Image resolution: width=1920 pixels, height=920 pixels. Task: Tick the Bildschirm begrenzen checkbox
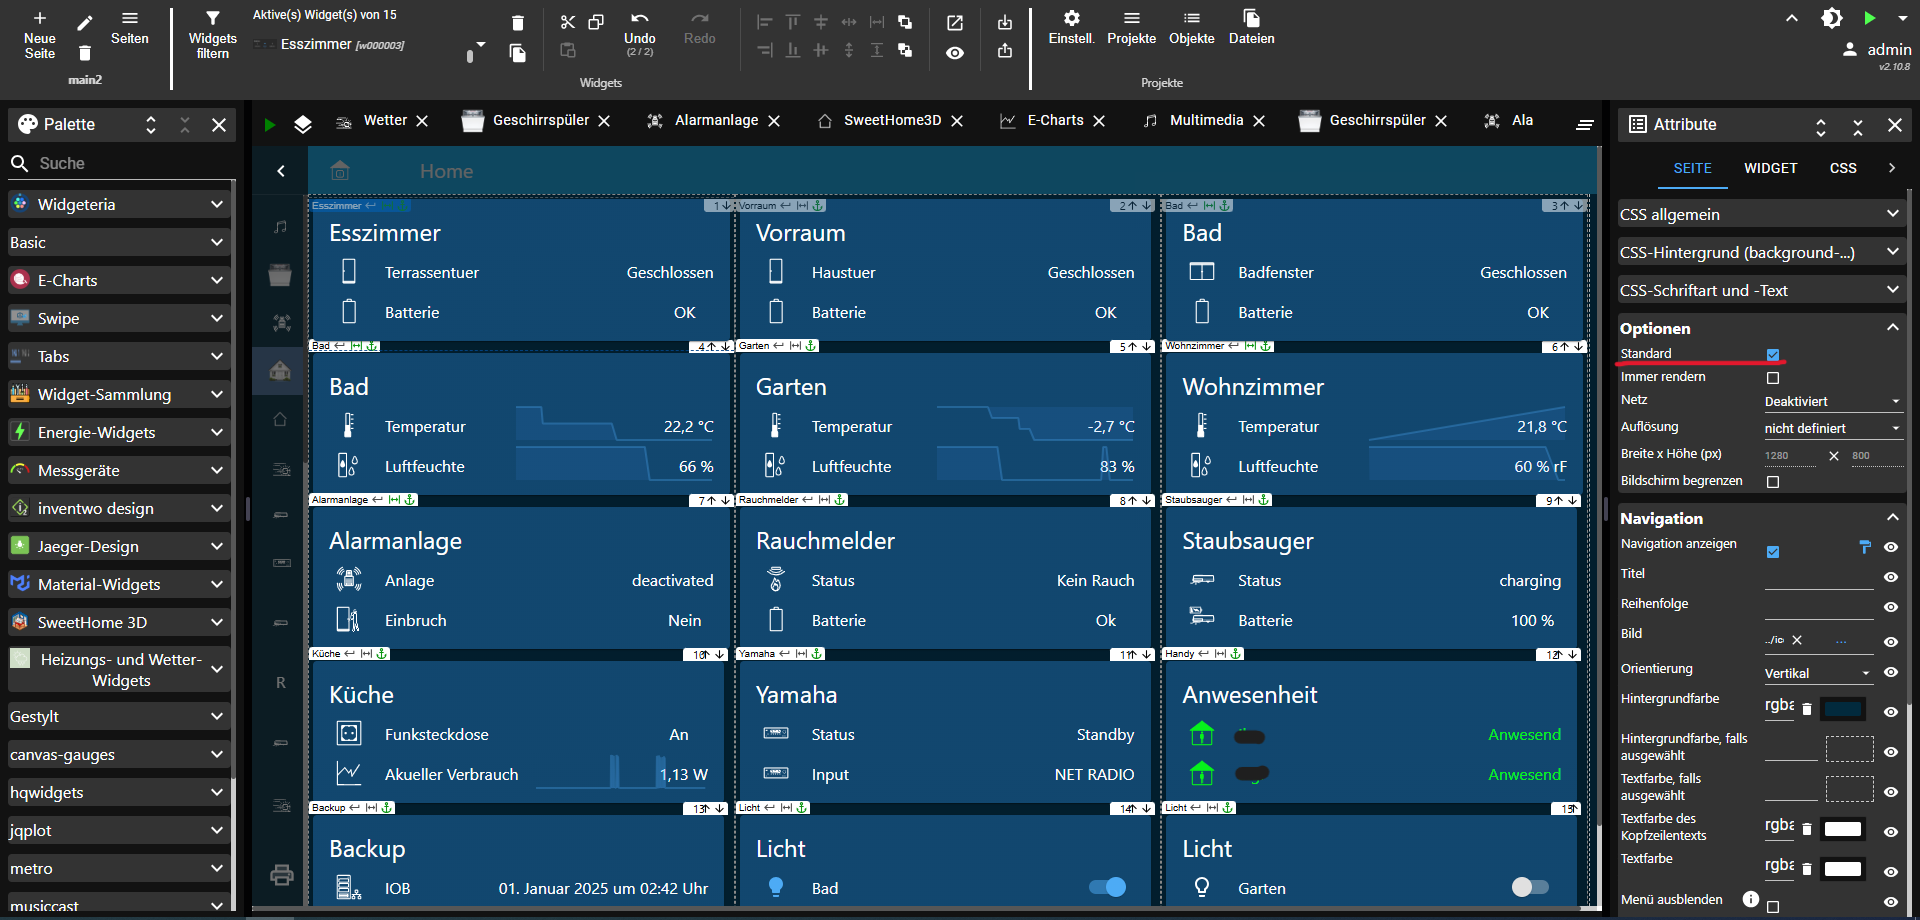pos(1773,482)
